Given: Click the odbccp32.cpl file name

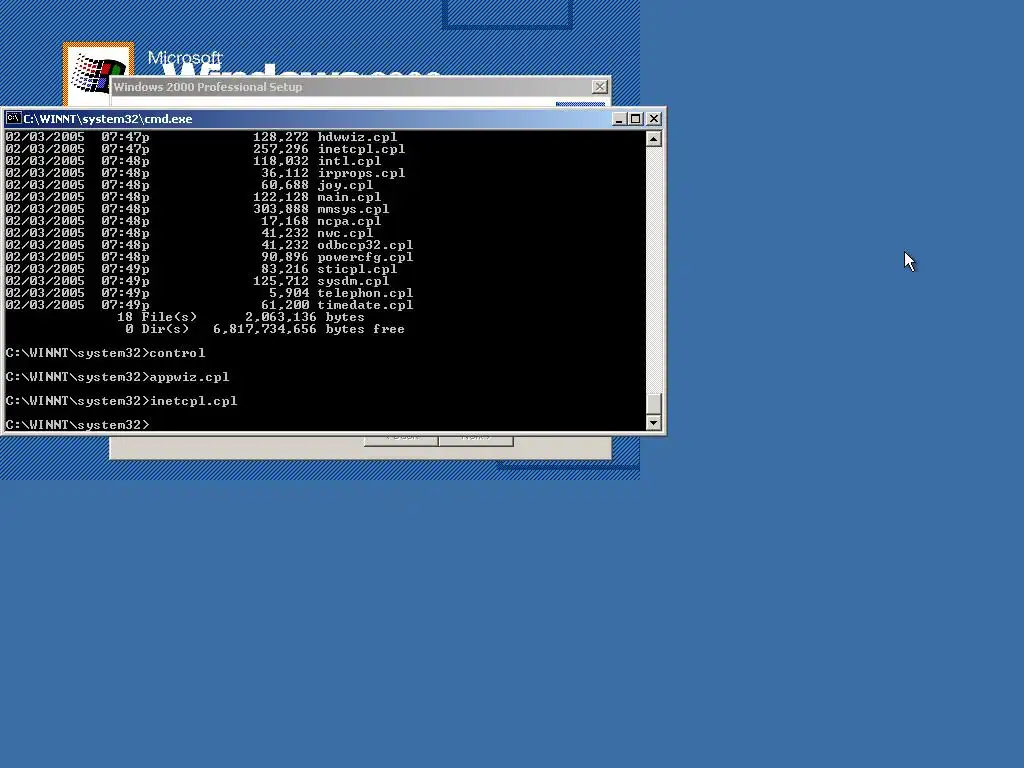Looking at the screenshot, I should coord(365,245).
